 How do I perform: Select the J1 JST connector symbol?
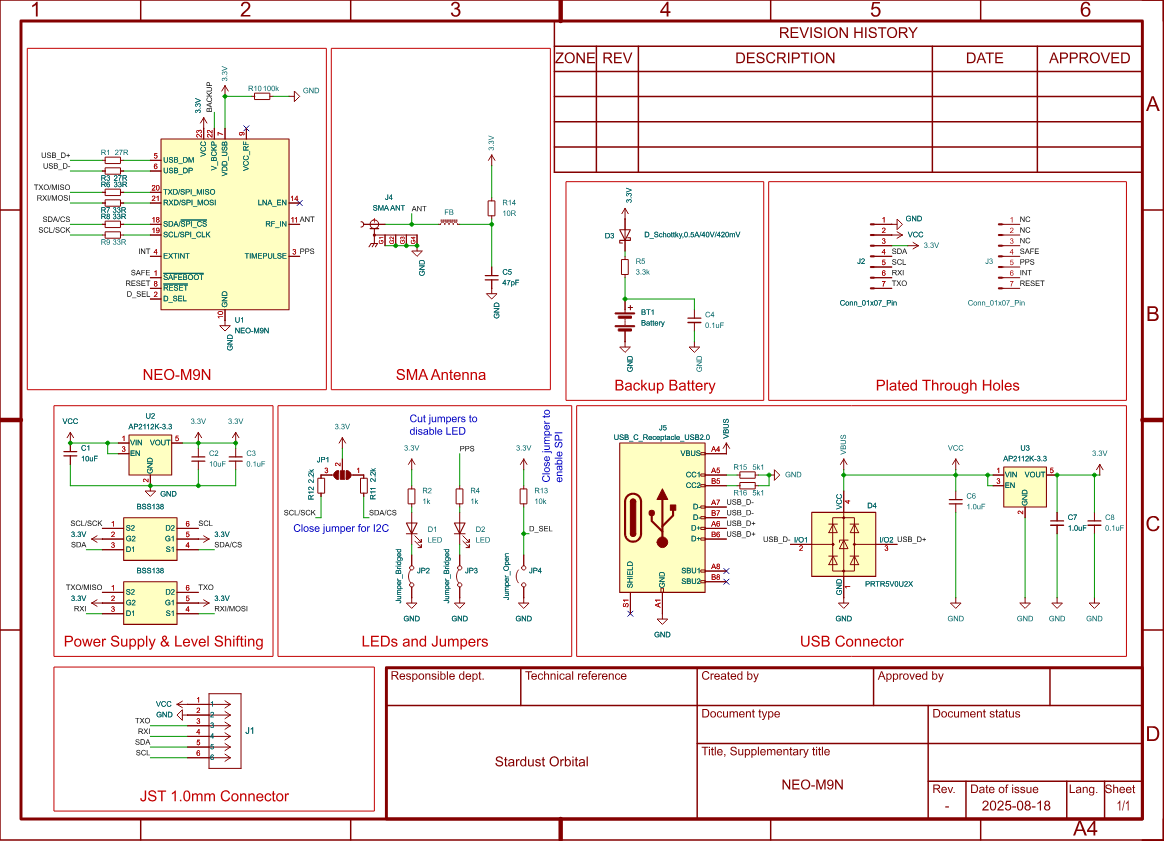point(227,731)
